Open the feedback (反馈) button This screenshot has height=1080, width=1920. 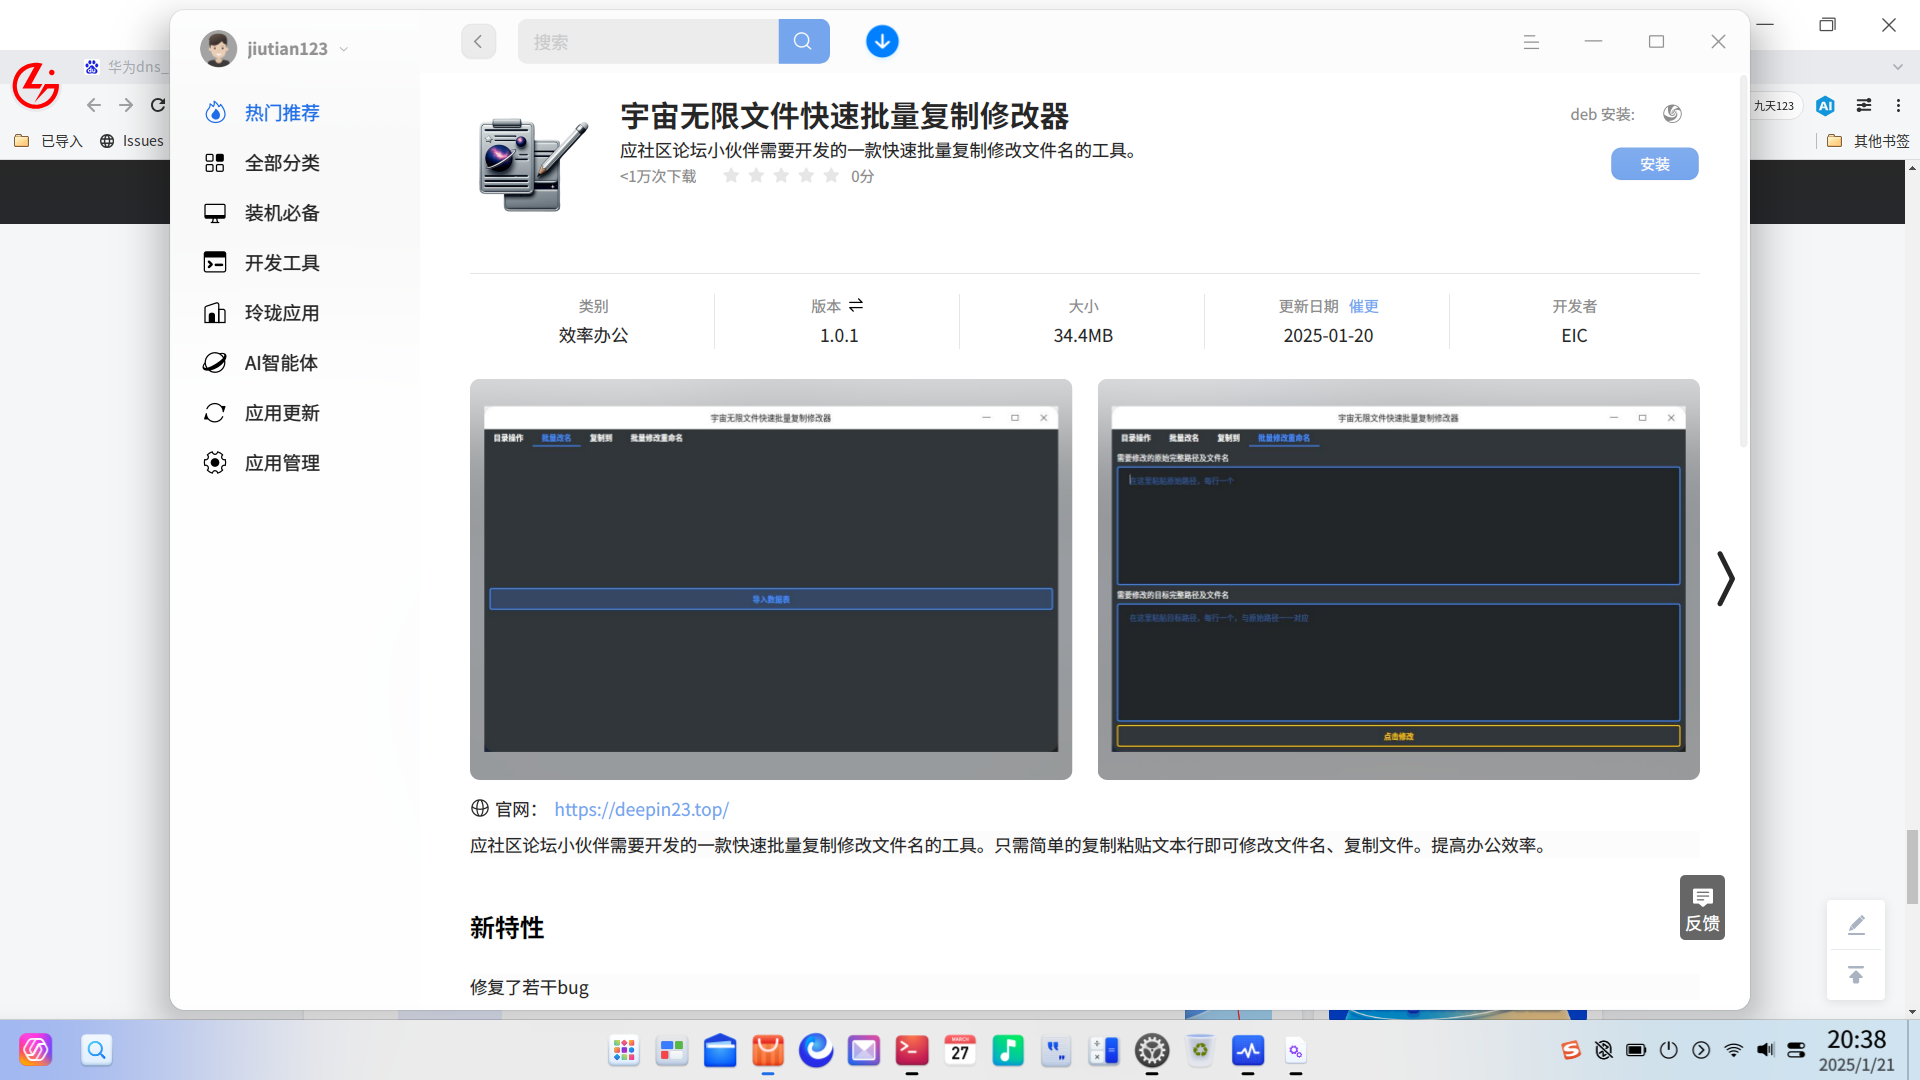click(1702, 908)
